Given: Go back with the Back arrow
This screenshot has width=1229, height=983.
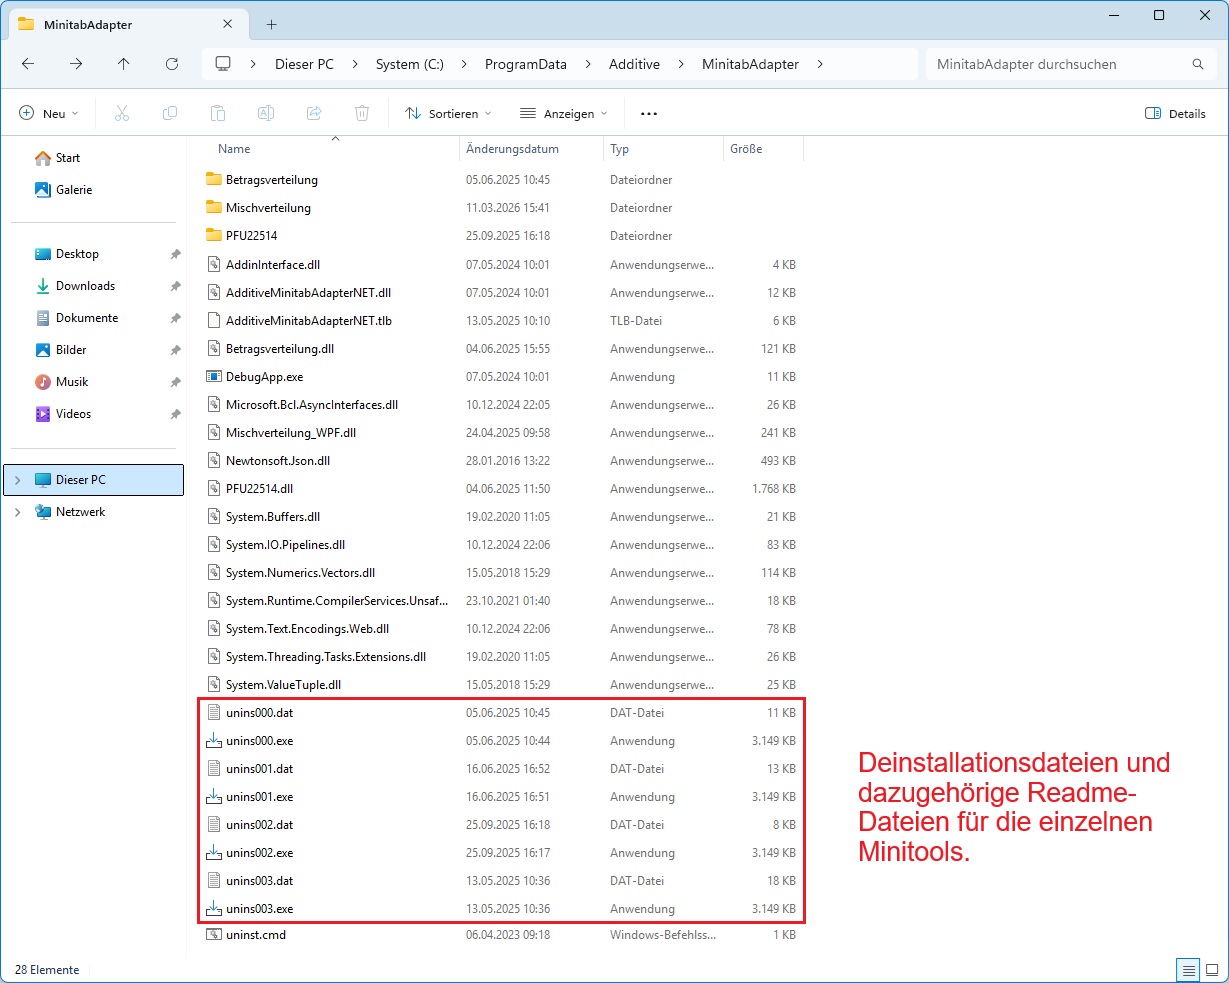Looking at the screenshot, I should [x=28, y=64].
